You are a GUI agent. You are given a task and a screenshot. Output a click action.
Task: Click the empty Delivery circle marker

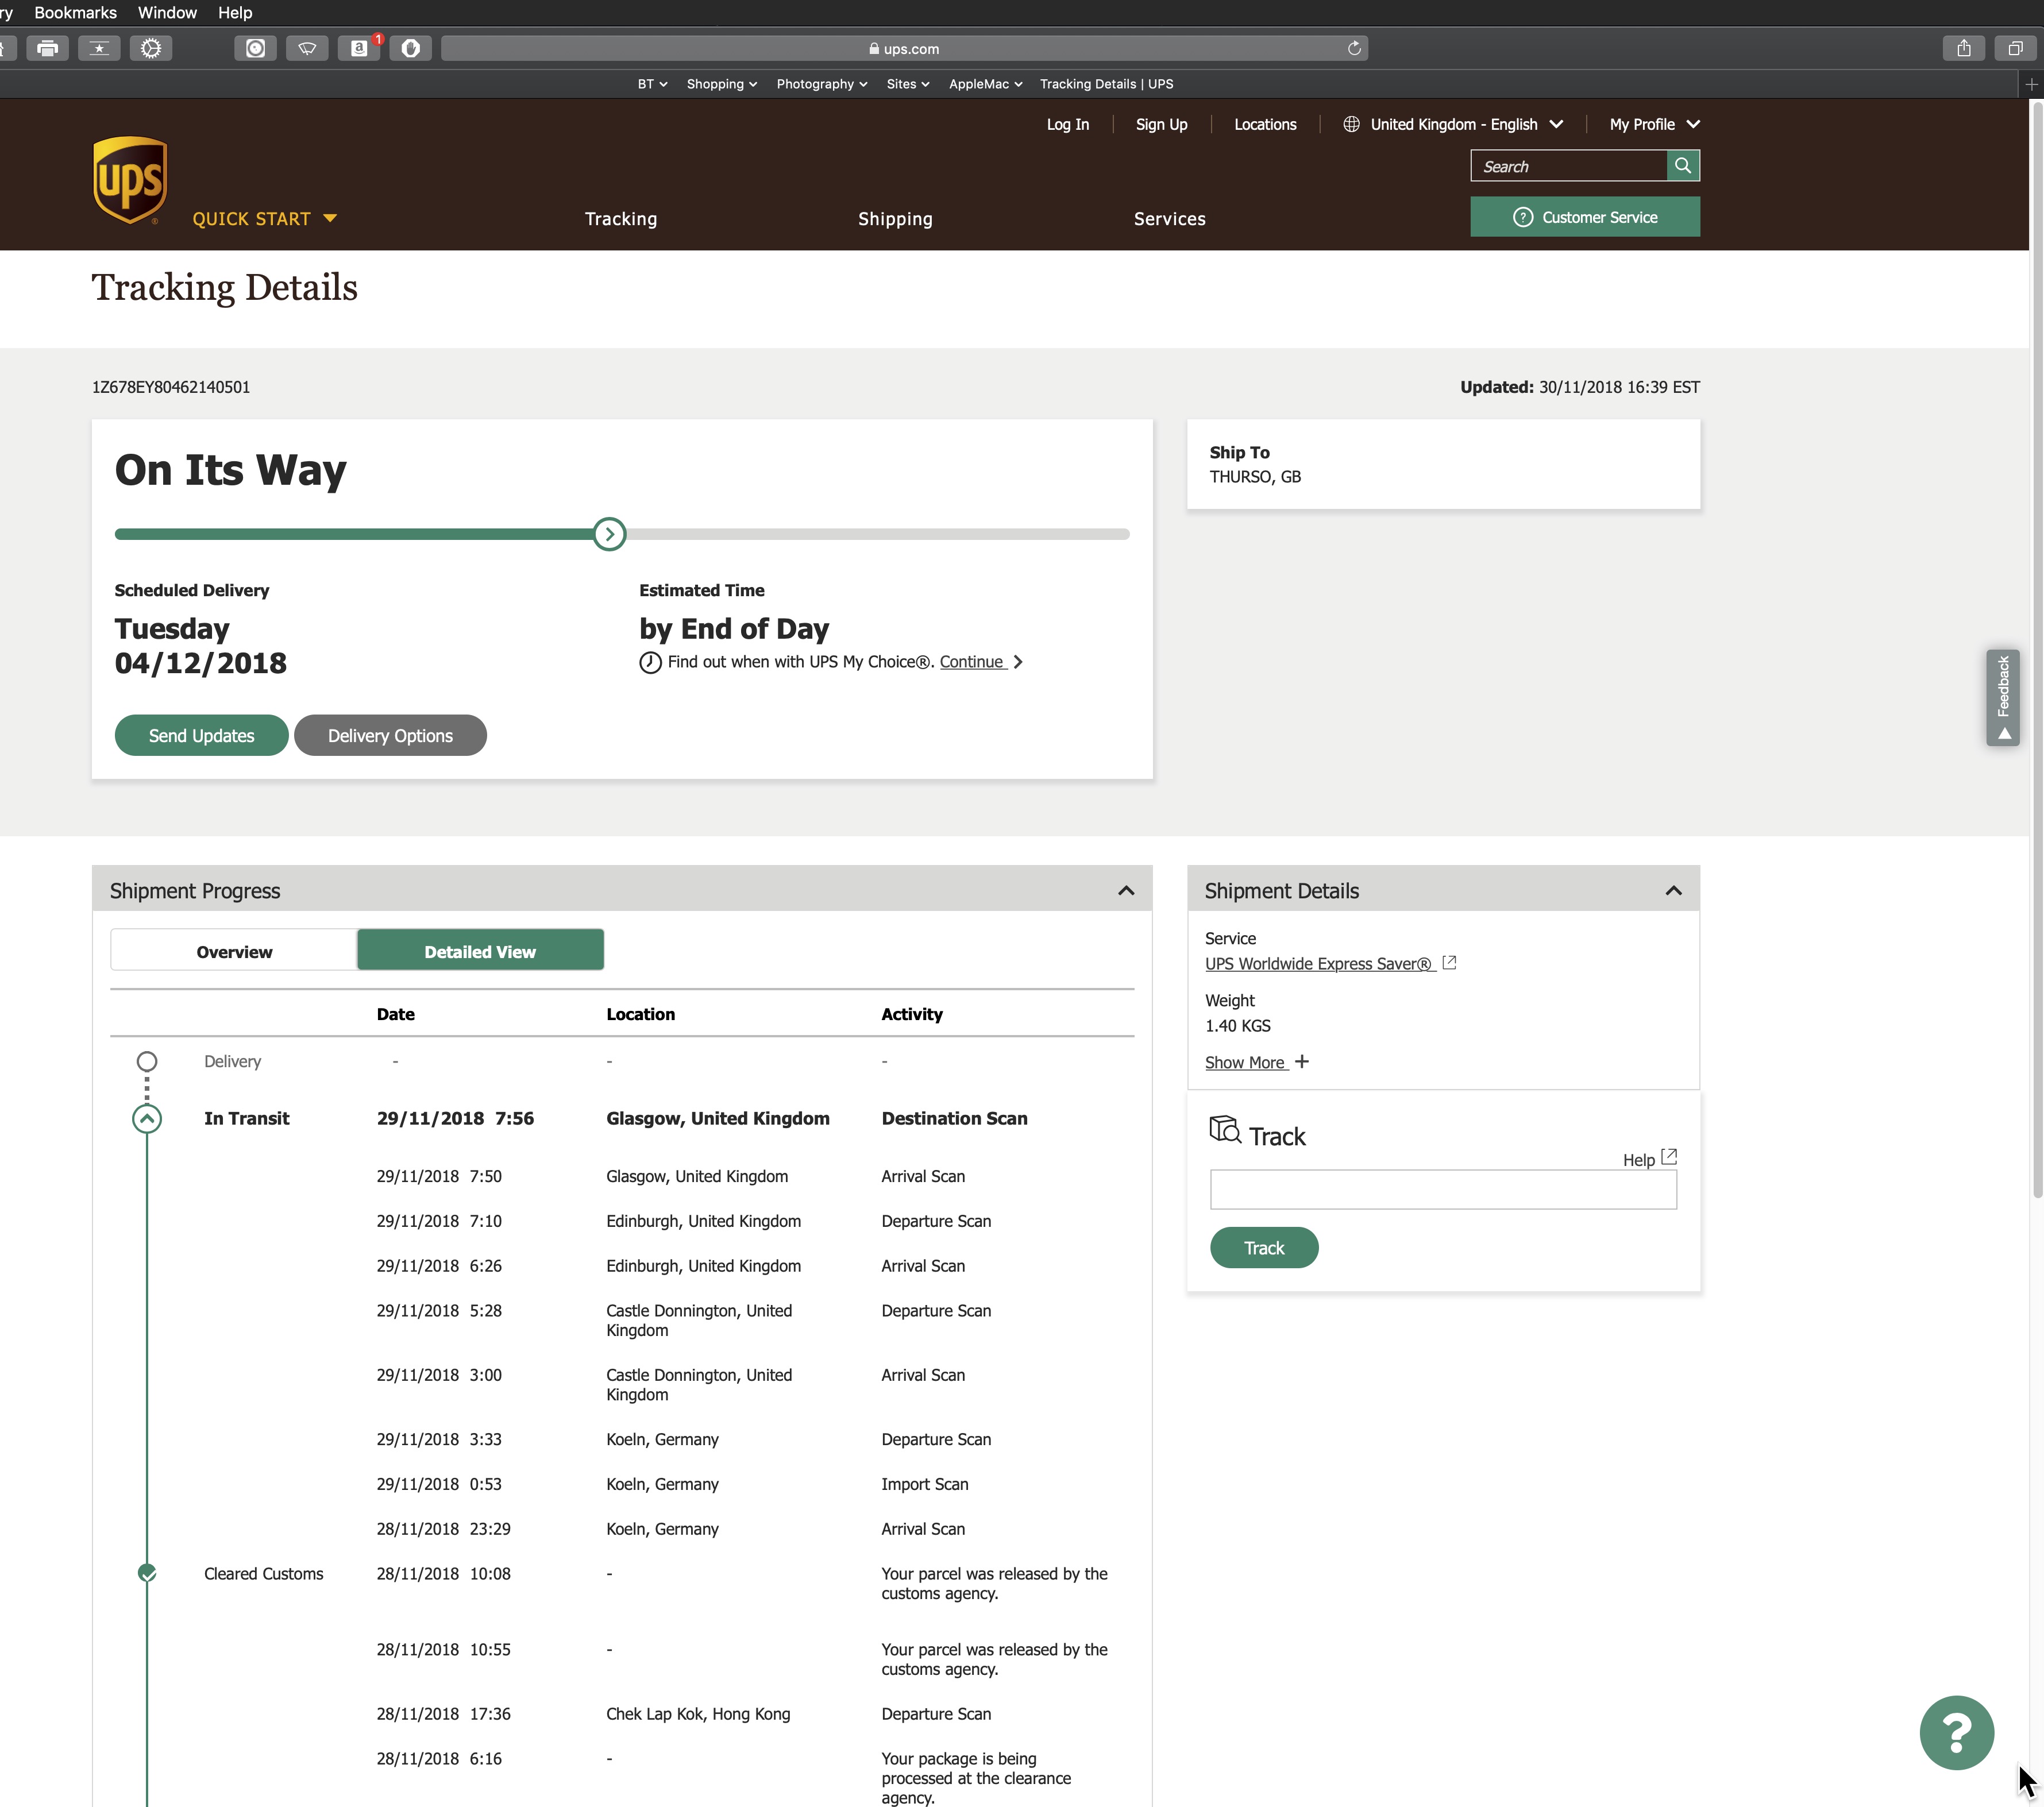click(147, 1061)
